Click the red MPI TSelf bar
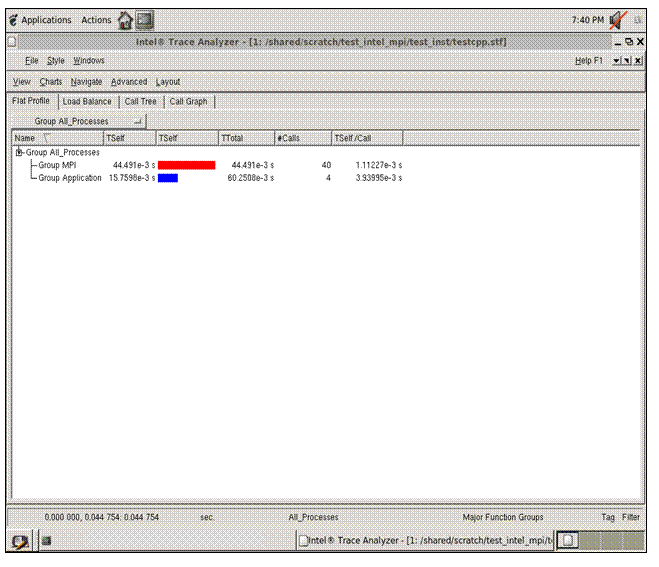The width and height of the screenshot is (659, 567). click(x=187, y=165)
